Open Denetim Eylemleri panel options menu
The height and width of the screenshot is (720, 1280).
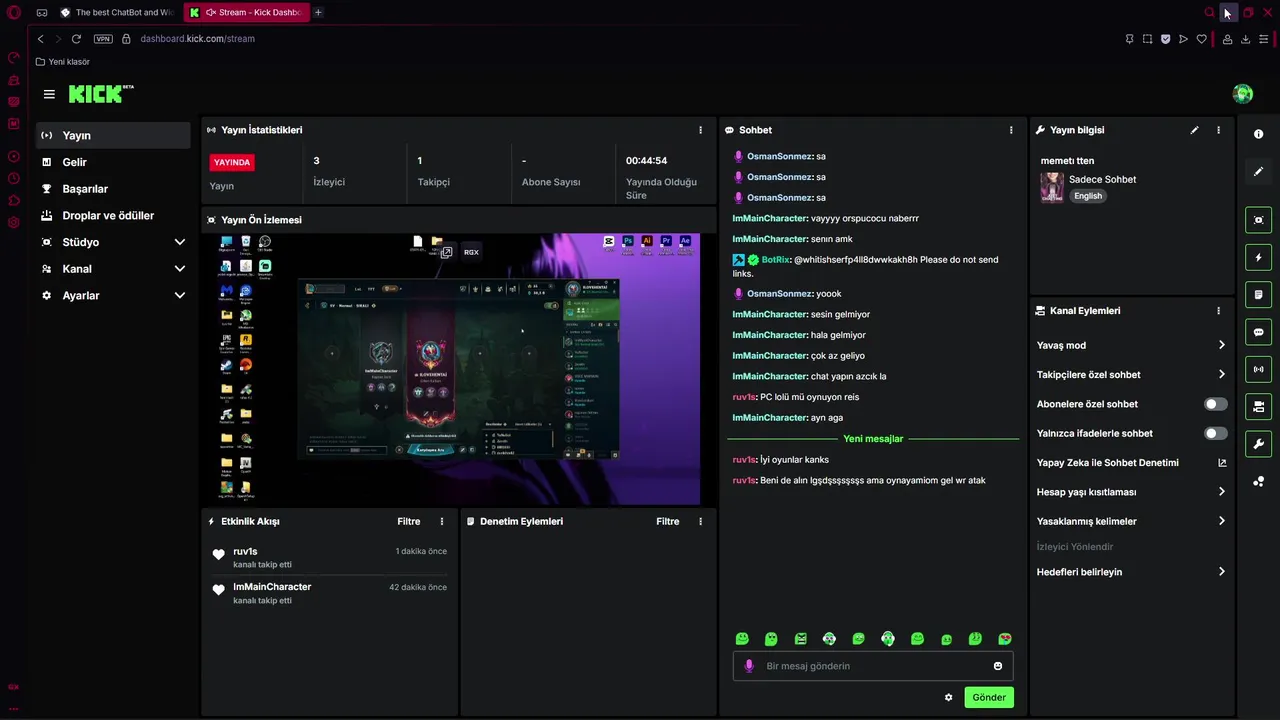tap(700, 521)
